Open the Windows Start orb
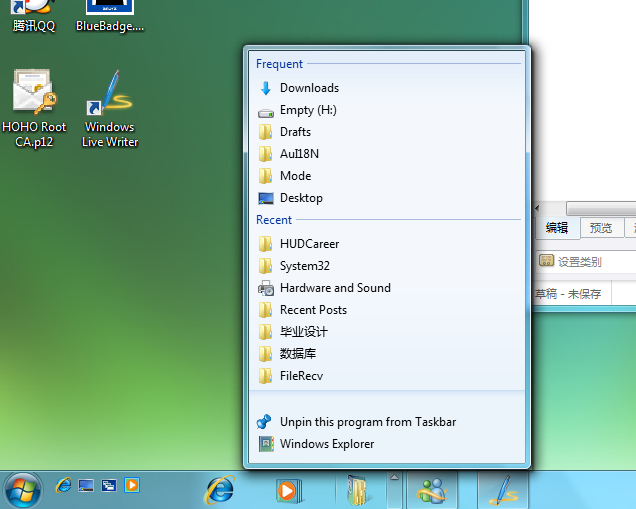The image size is (636, 509). click(23, 490)
